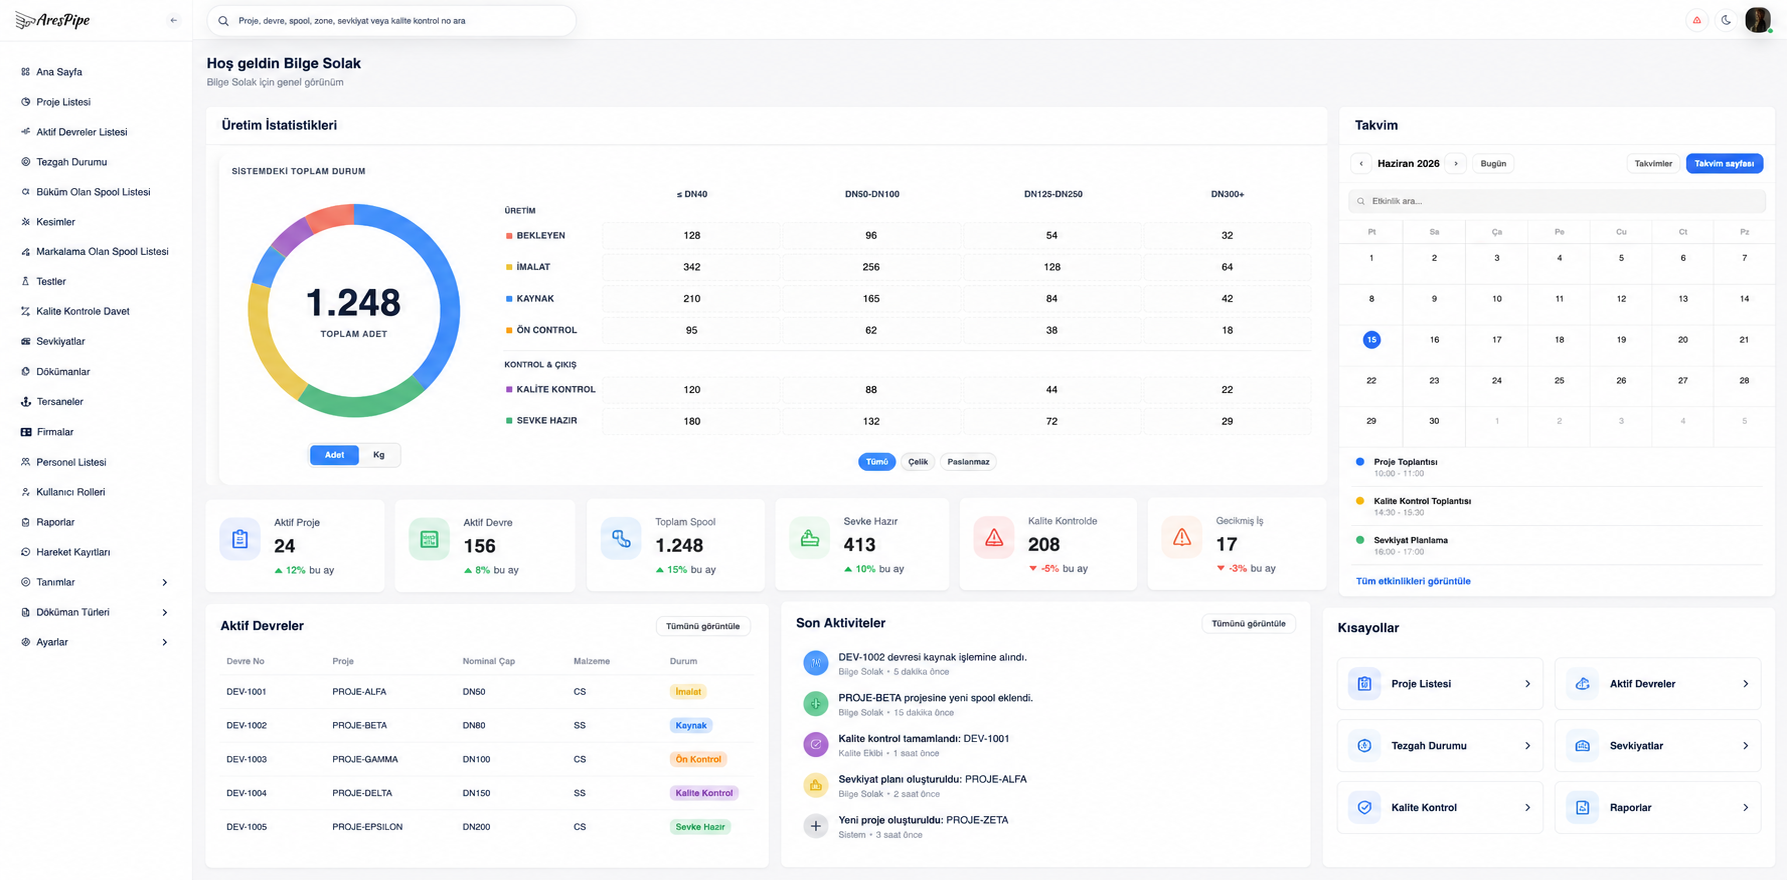This screenshot has height=880, width=1787.
Task: Switch the chart unit to Kg
Action: pyautogui.click(x=379, y=455)
